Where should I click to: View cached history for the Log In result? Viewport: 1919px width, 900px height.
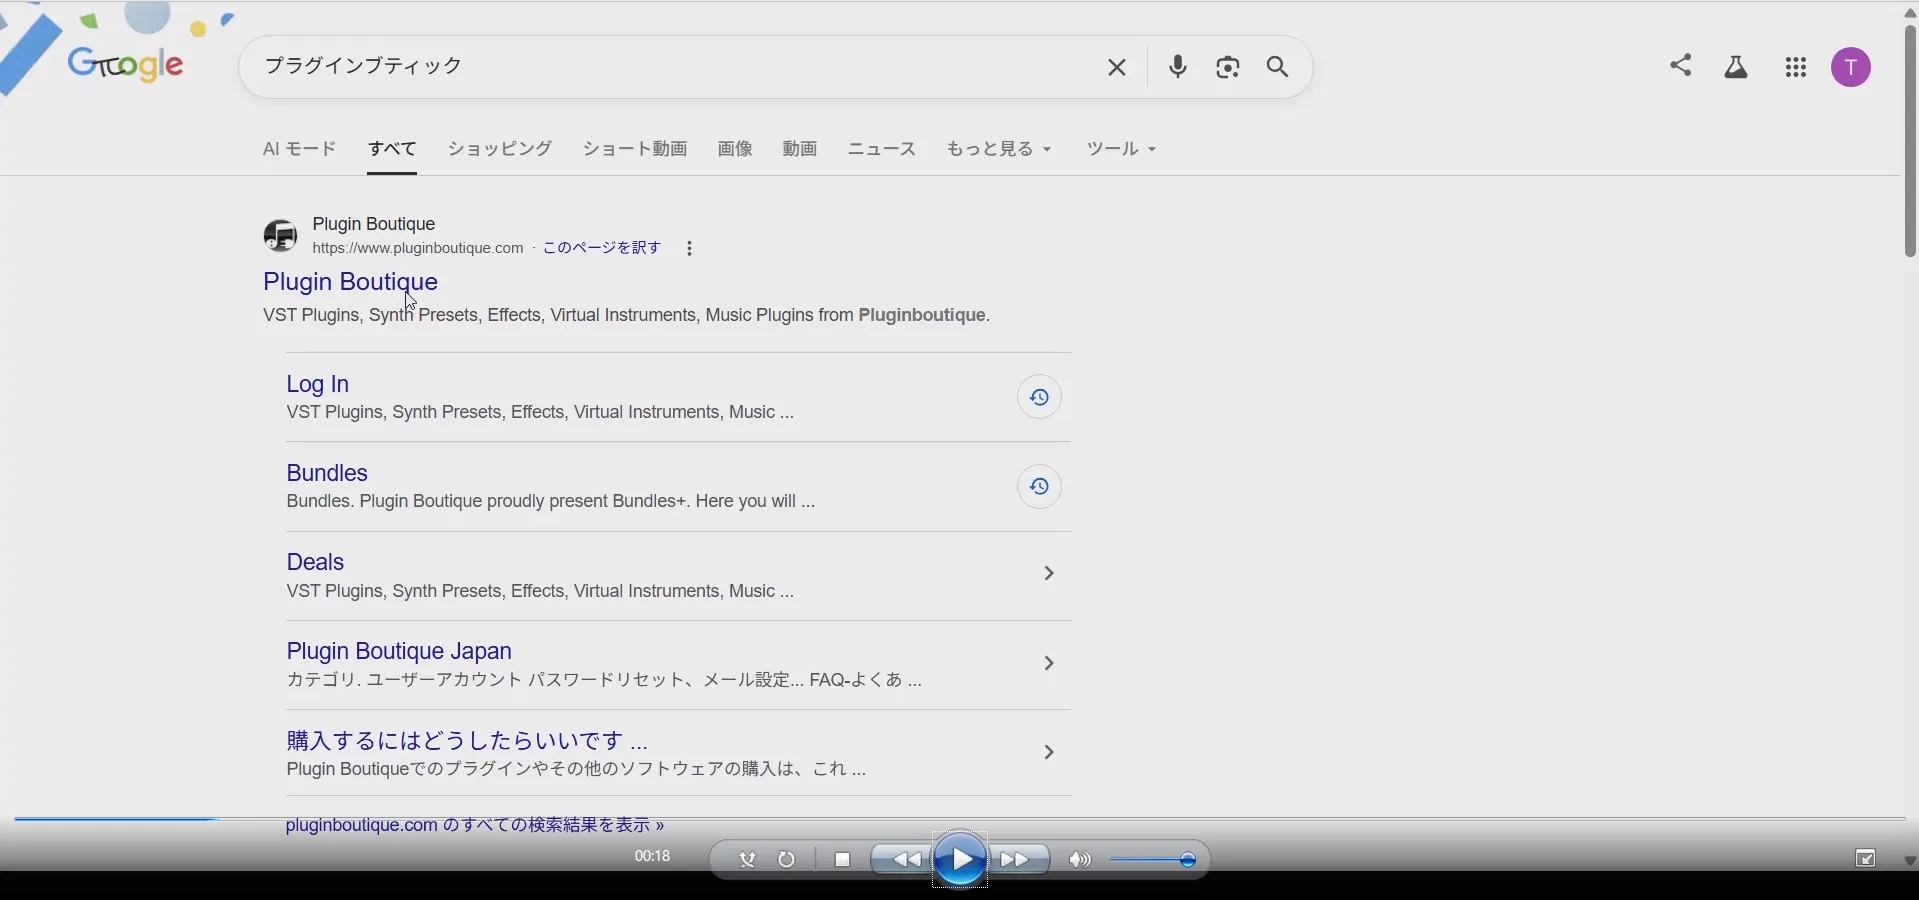[1039, 396]
